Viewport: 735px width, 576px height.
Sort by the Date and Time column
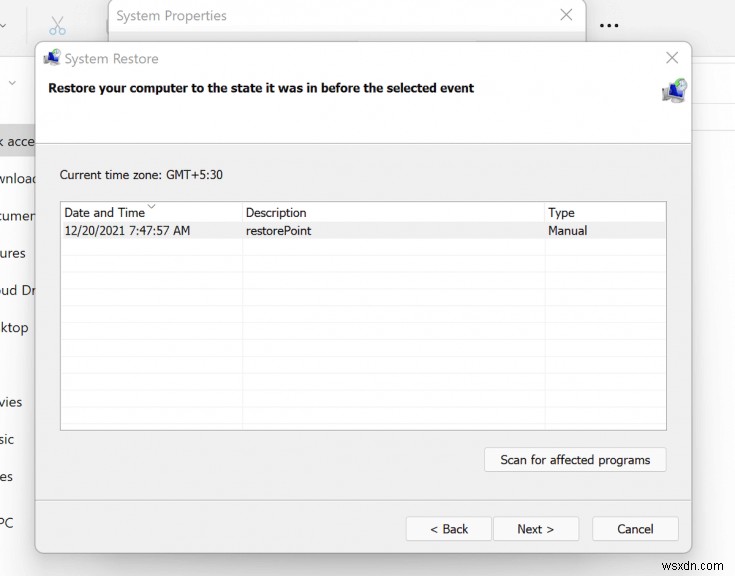(104, 213)
